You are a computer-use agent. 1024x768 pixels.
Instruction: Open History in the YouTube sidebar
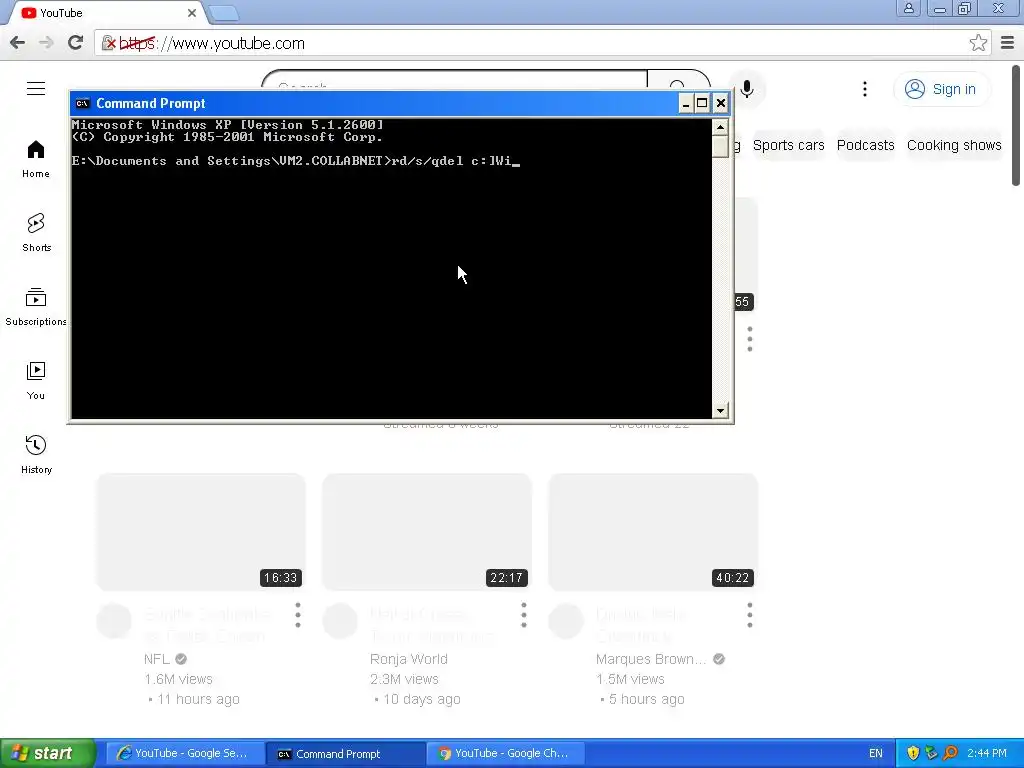tap(36, 455)
